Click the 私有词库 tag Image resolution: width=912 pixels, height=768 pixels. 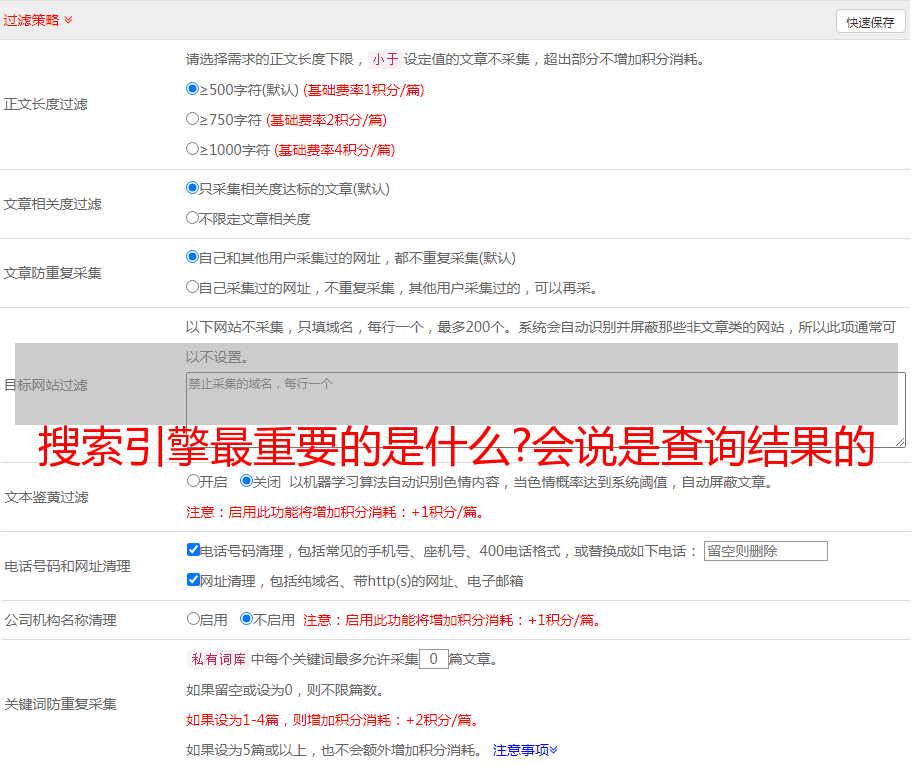pos(219,659)
